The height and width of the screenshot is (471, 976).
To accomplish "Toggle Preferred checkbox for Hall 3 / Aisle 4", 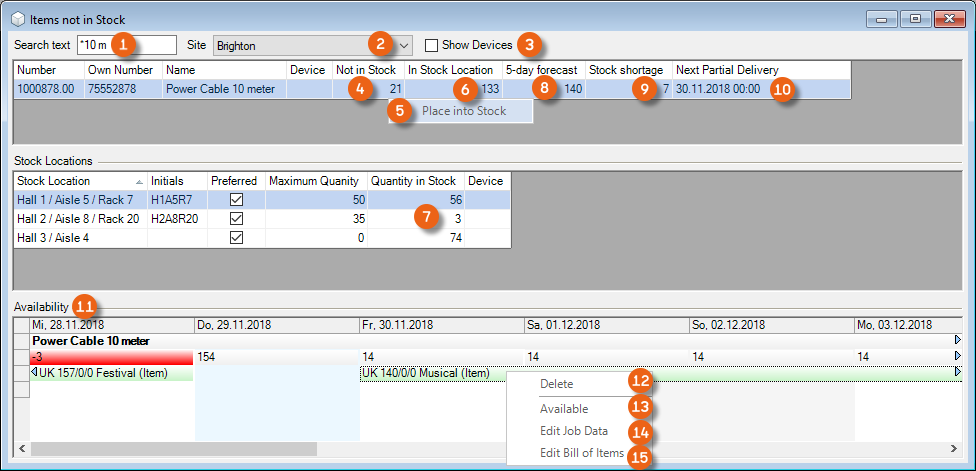I will tap(236, 238).
